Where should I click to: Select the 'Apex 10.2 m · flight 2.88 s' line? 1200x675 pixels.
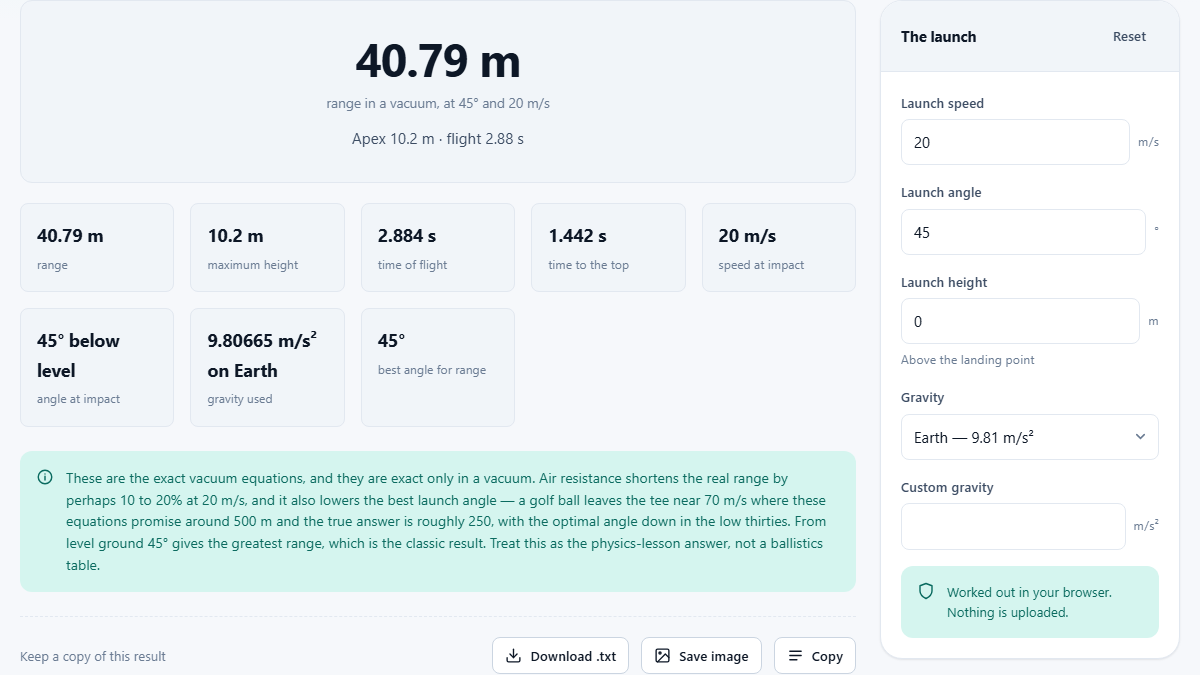tap(438, 139)
